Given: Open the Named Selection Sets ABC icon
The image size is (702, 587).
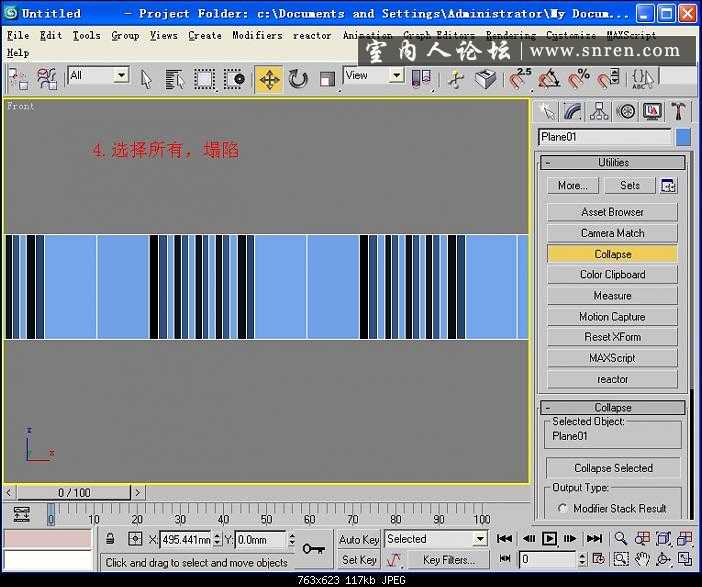Looking at the screenshot, I should pyautogui.click(x=643, y=80).
